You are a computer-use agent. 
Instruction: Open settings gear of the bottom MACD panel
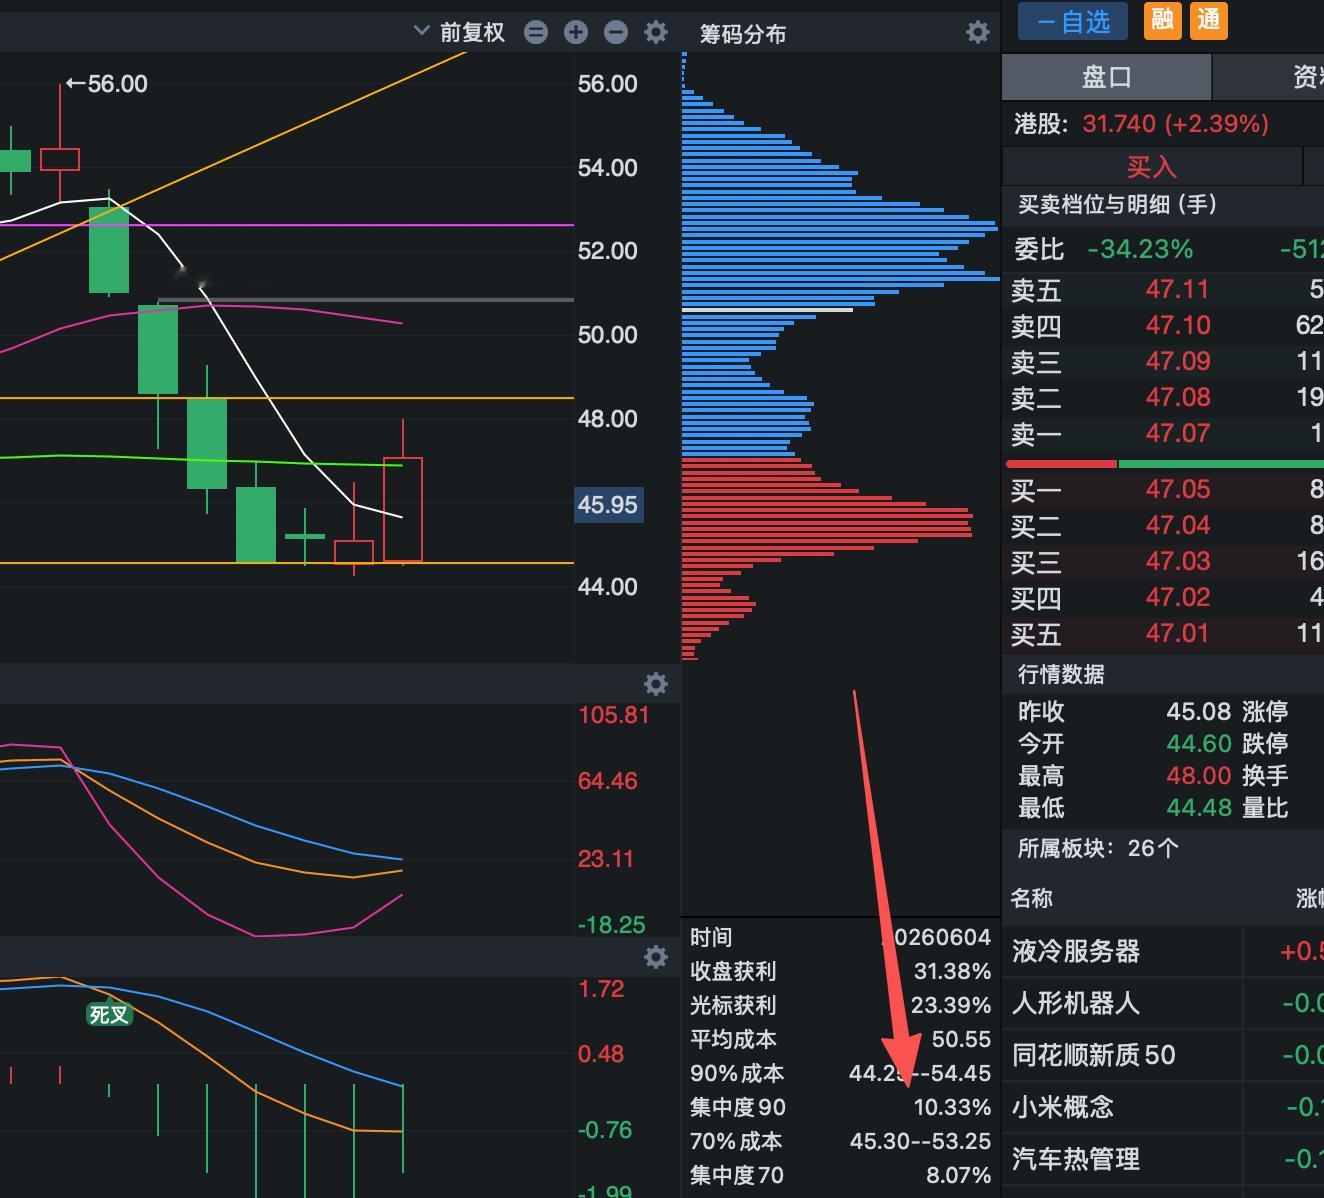[x=656, y=957]
